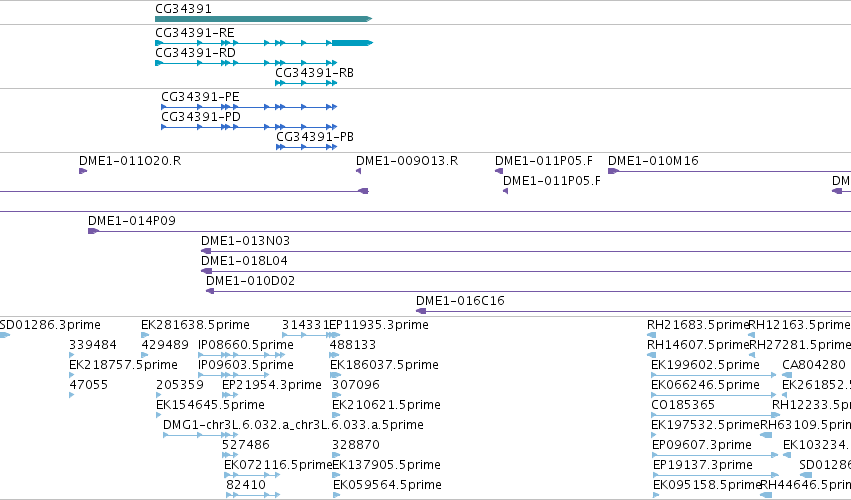Click the EK199602.5prime EST label

706,365
